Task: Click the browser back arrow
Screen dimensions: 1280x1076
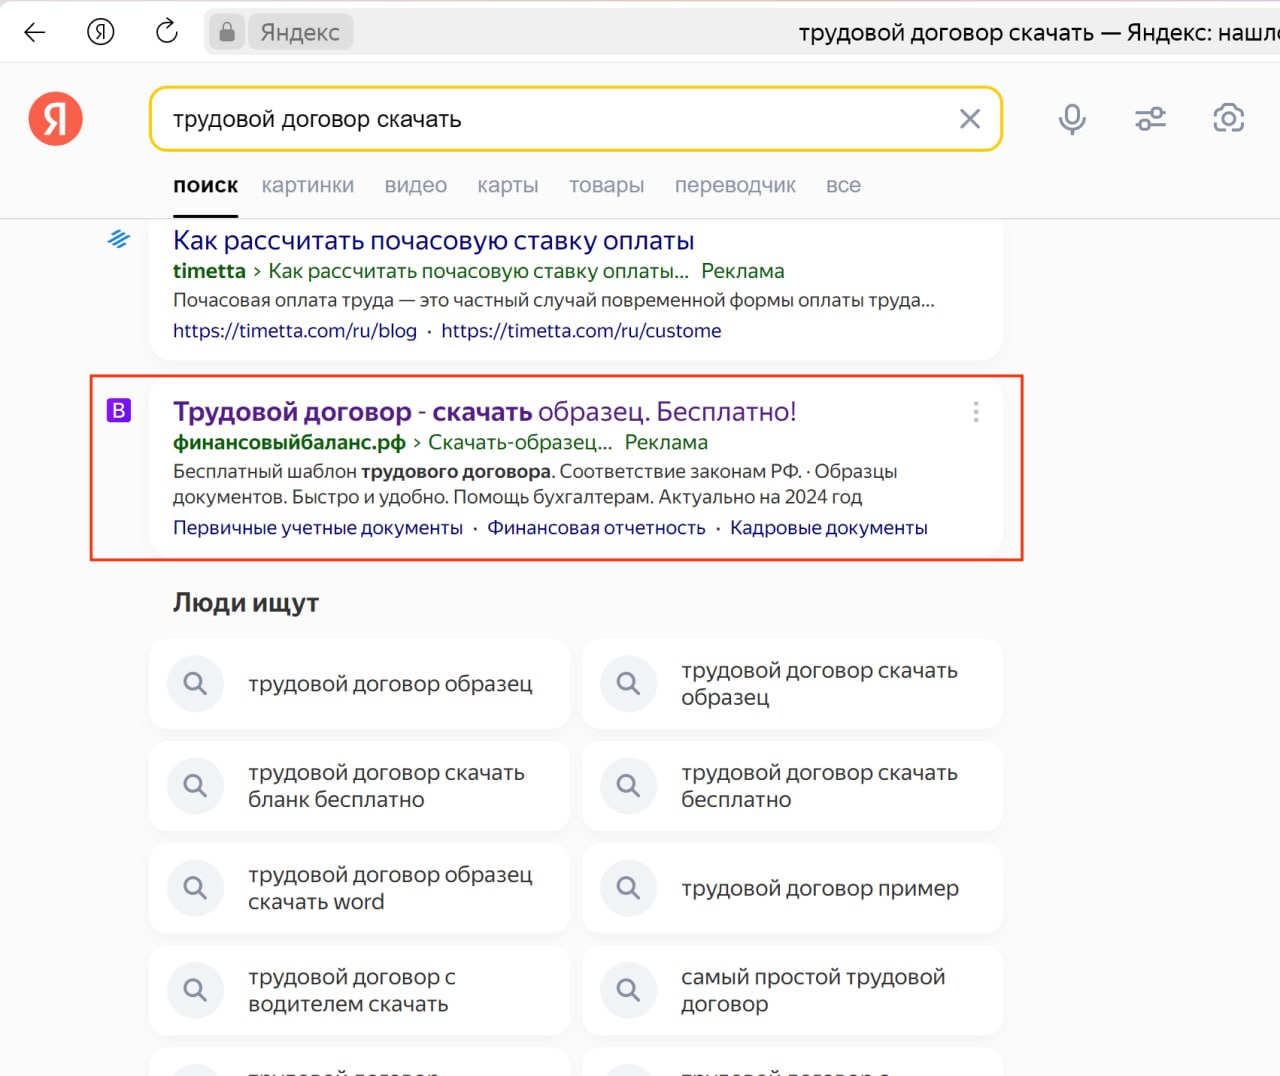Action: coord(35,32)
